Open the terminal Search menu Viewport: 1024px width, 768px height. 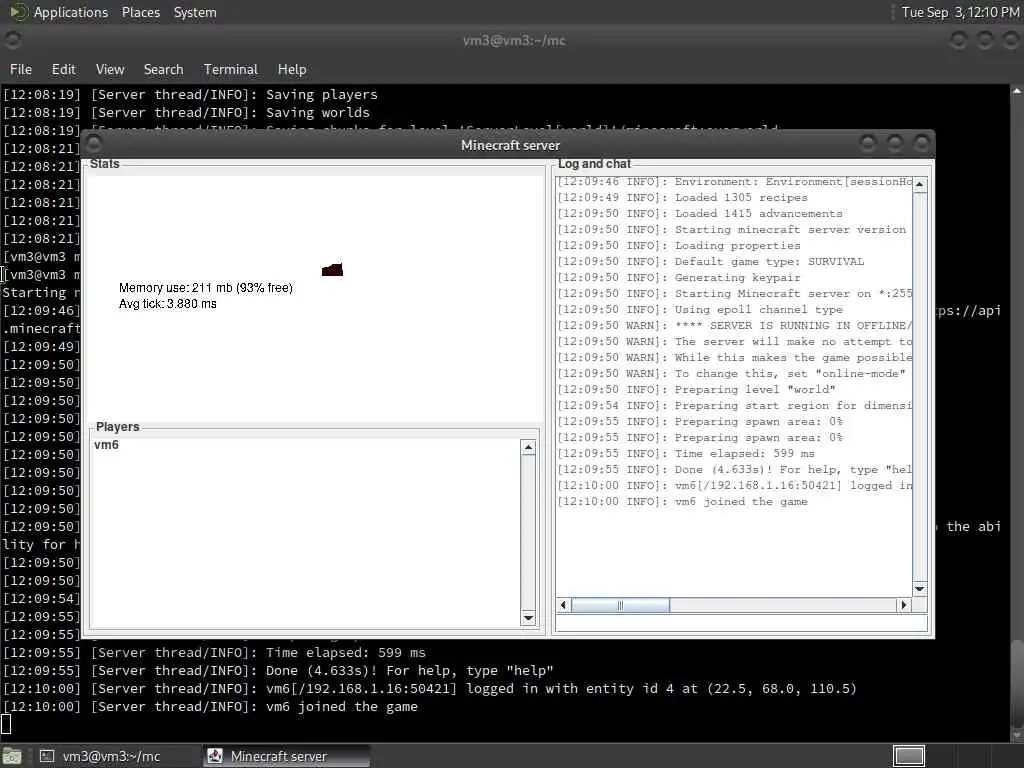coord(163,69)
